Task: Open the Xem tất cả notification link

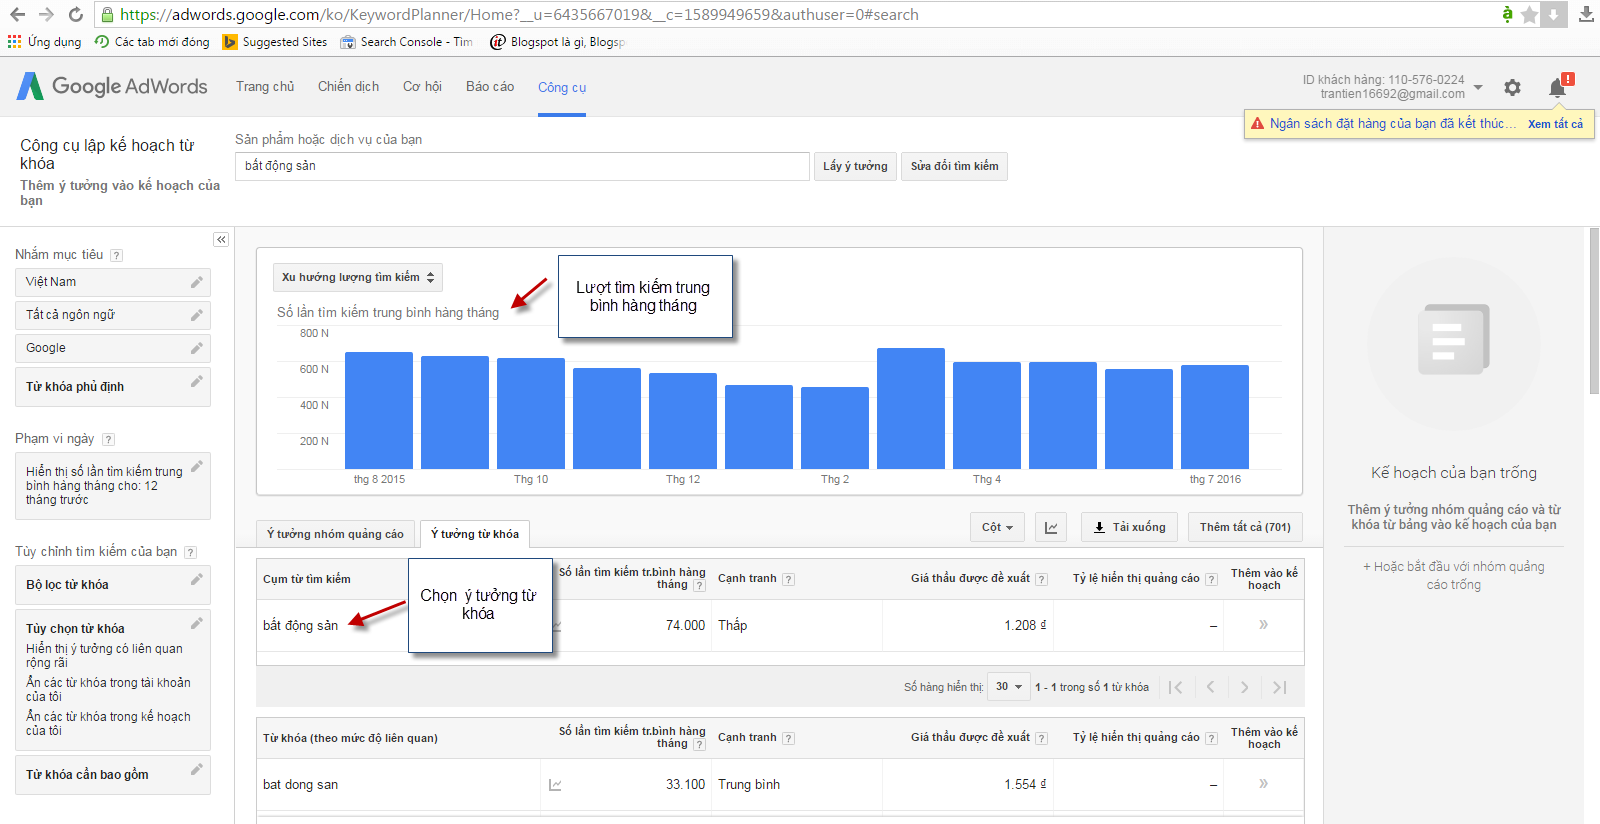Action: (x=1555, y=124)
